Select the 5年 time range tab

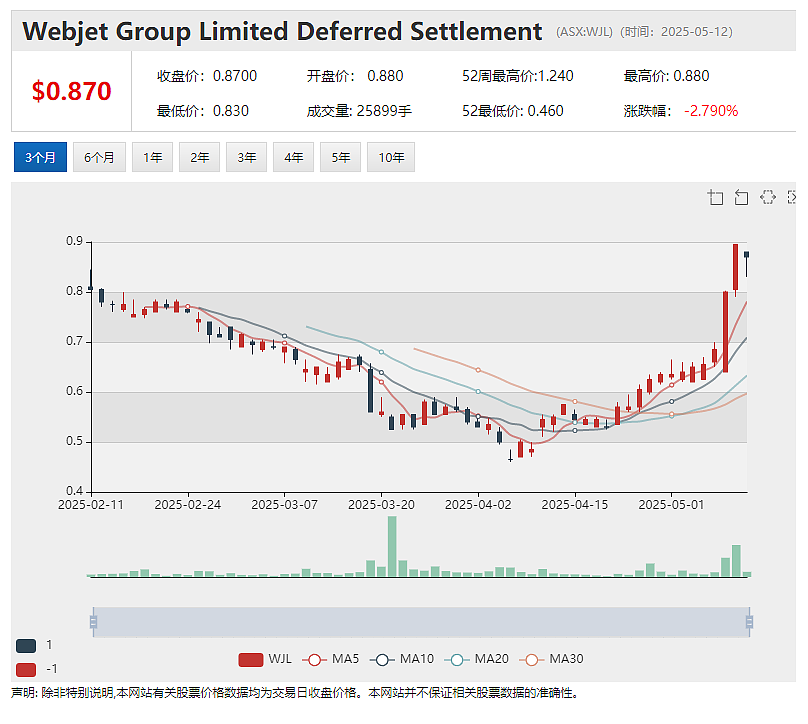[x=340, y=157]
